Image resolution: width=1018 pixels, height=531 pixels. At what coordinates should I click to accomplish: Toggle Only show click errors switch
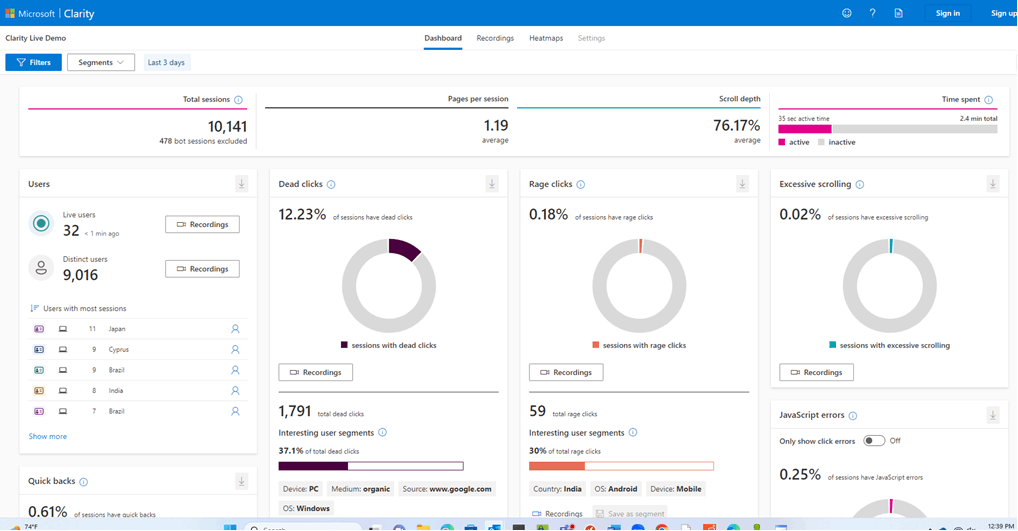click(874, 441)
